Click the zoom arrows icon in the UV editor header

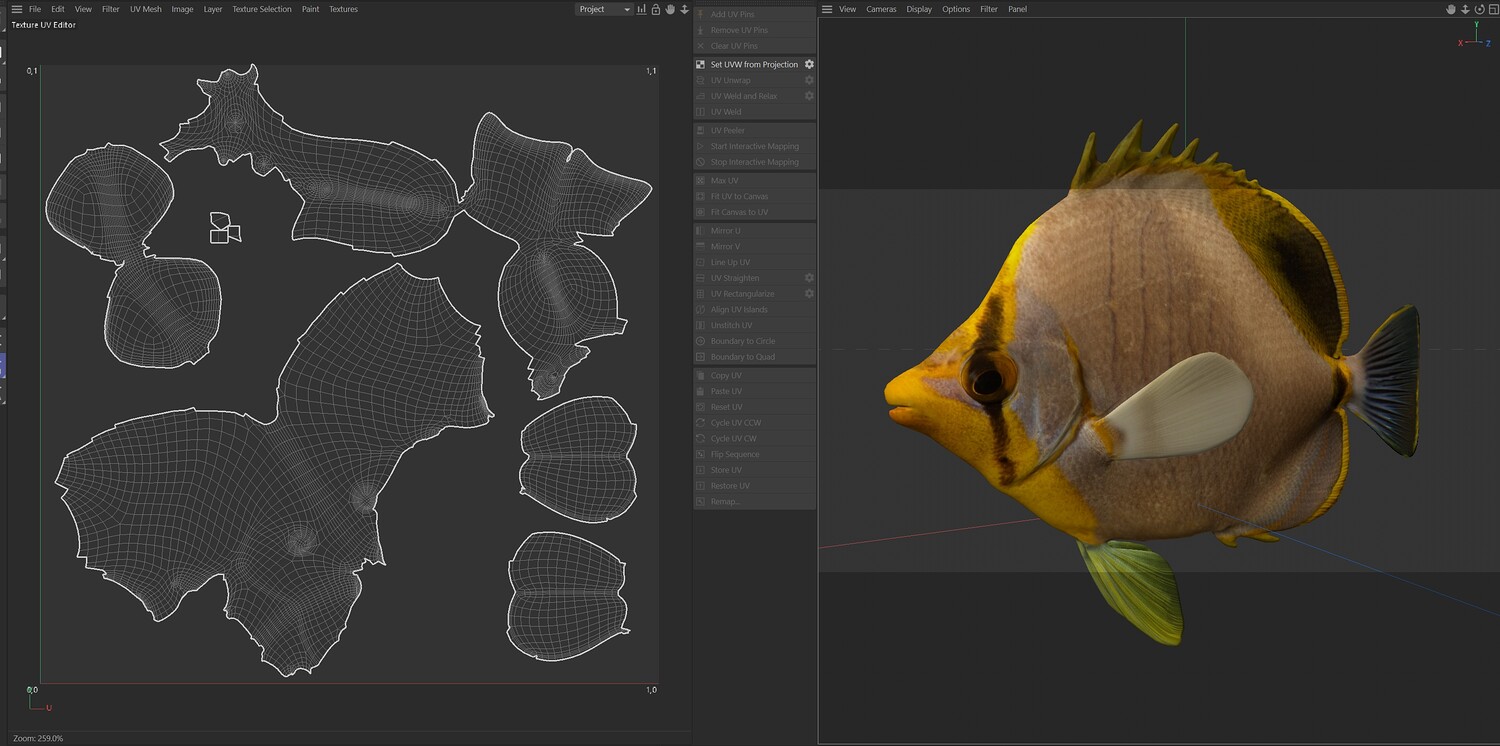(x=685, y=9)
